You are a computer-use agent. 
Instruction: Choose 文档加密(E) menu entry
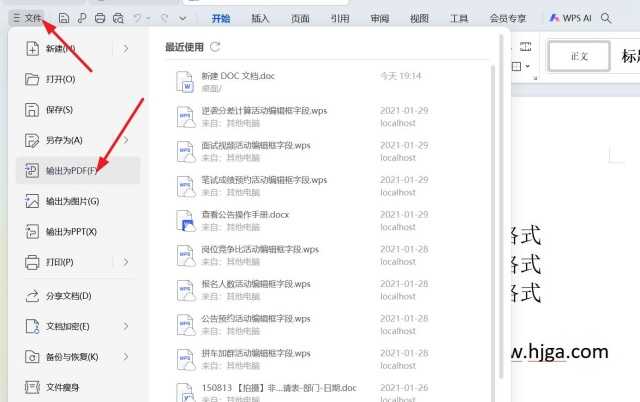pyautogui.click(x=78, y=326)
